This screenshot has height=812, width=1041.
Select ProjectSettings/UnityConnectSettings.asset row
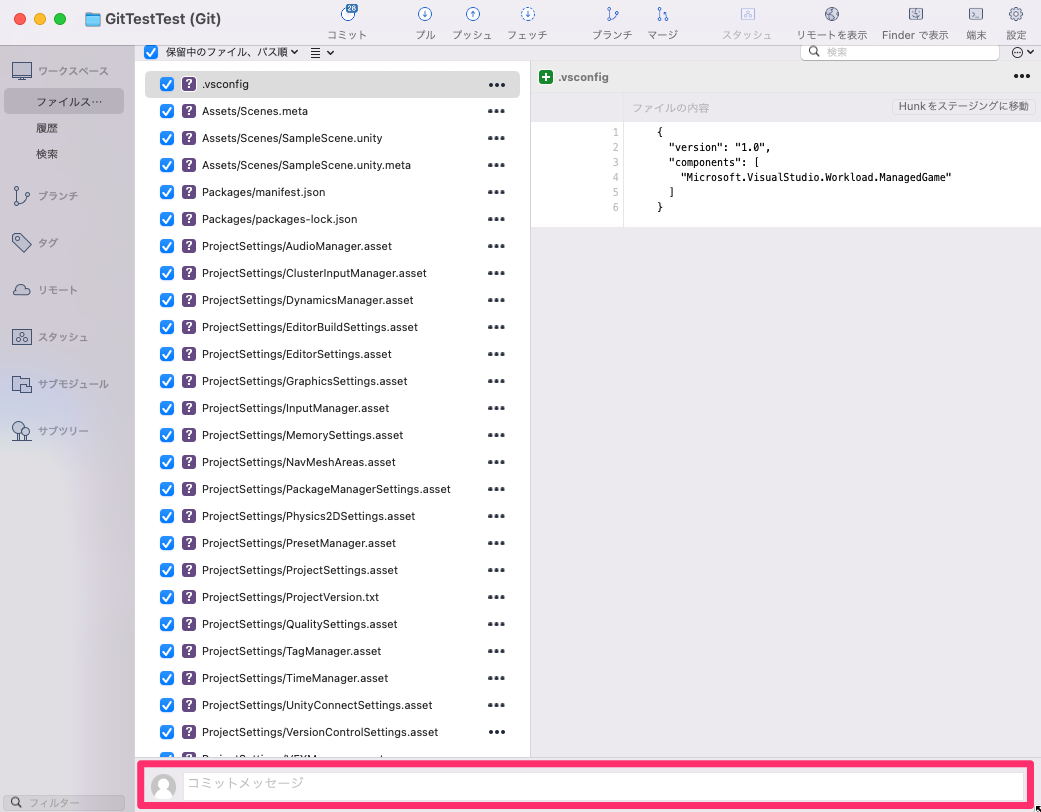click(x=332, y=705)
